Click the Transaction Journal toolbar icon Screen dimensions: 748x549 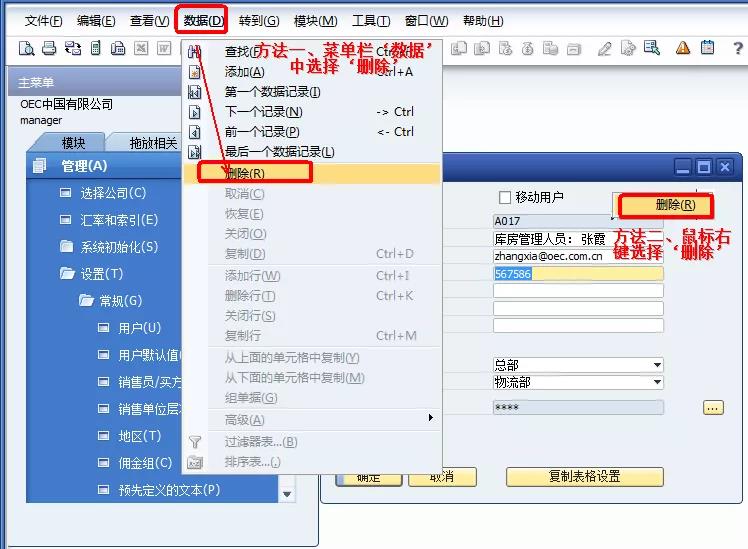coord(574,48)
